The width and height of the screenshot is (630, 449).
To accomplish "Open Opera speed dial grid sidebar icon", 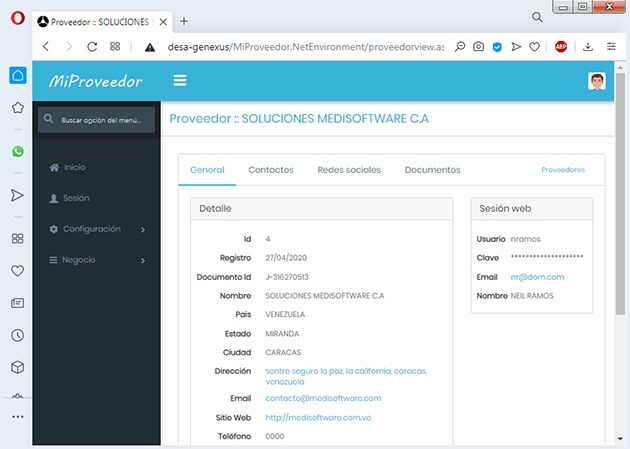I will tap(17, 238).
